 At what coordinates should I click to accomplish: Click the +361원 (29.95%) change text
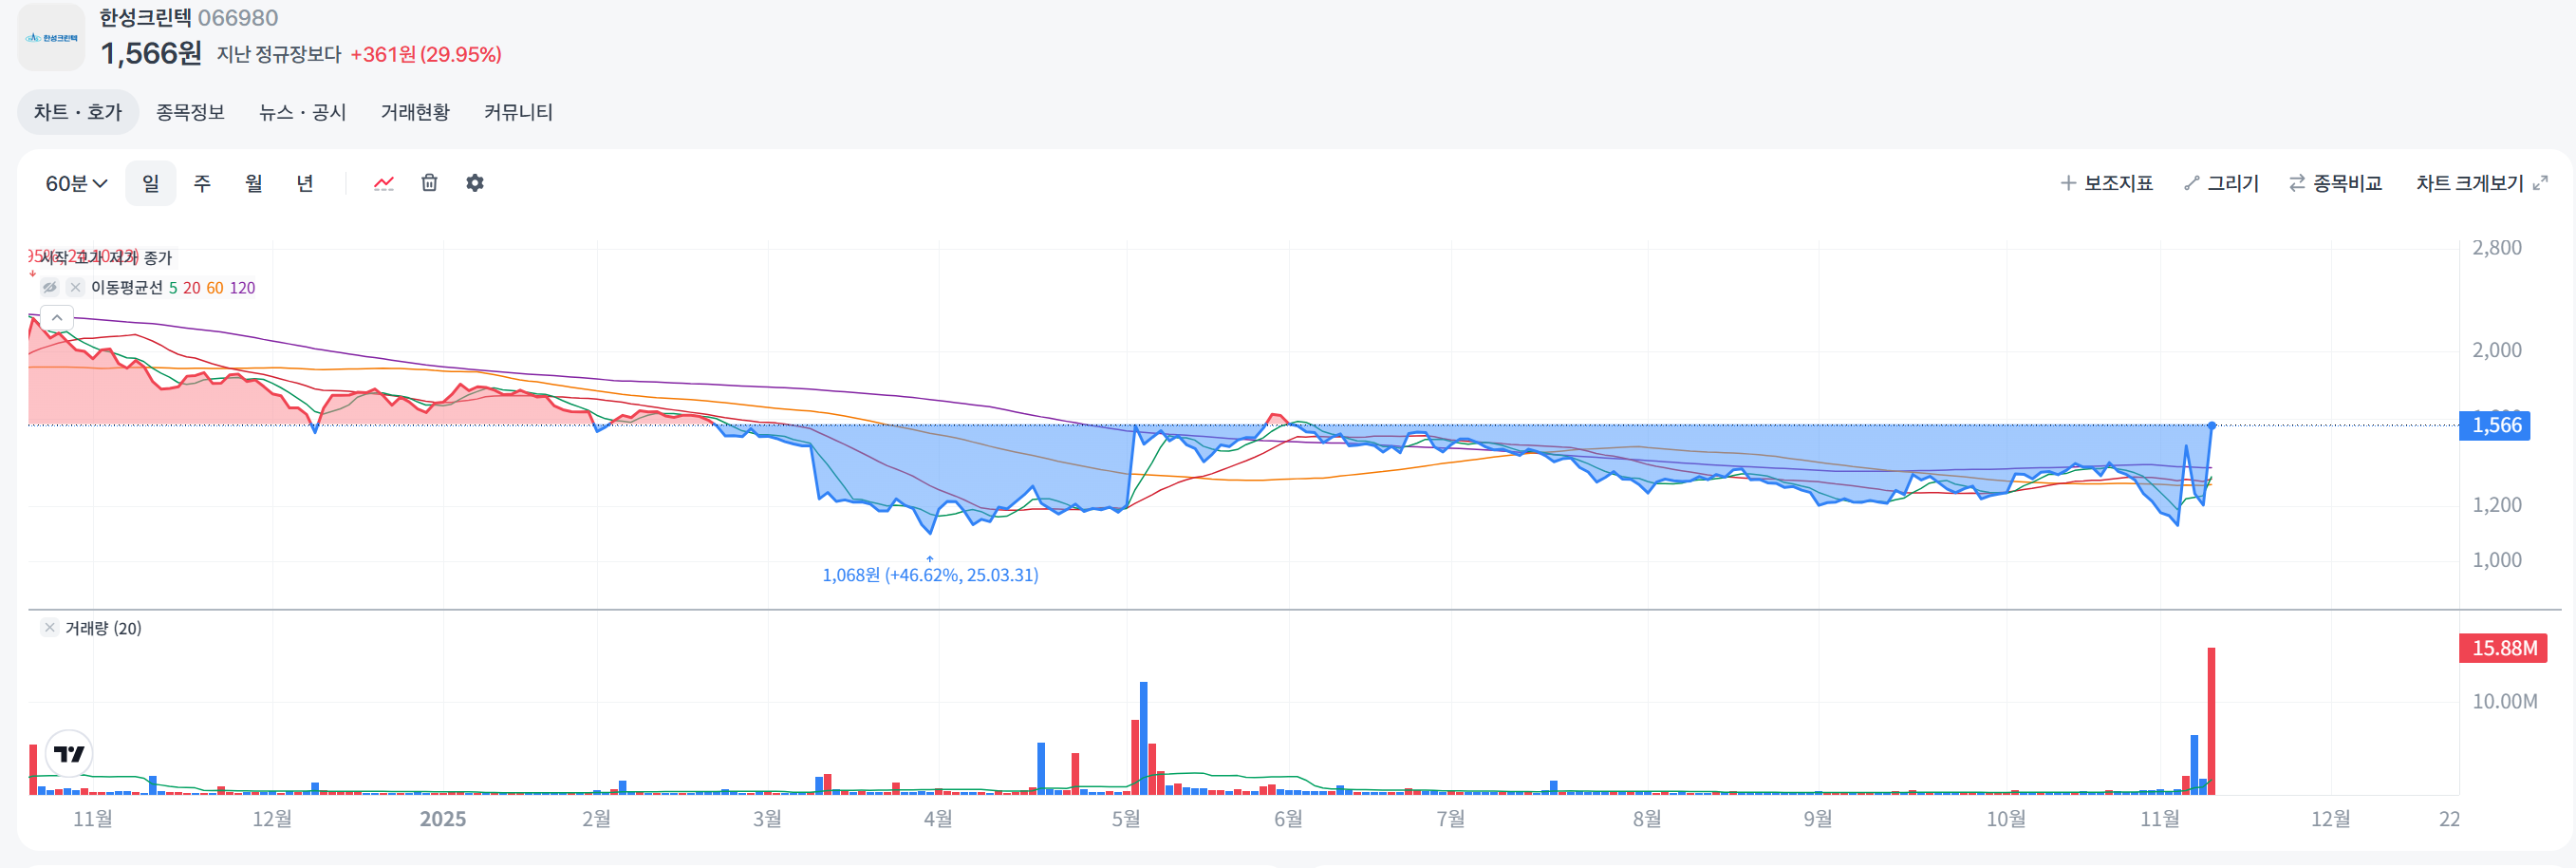point(426,54)
